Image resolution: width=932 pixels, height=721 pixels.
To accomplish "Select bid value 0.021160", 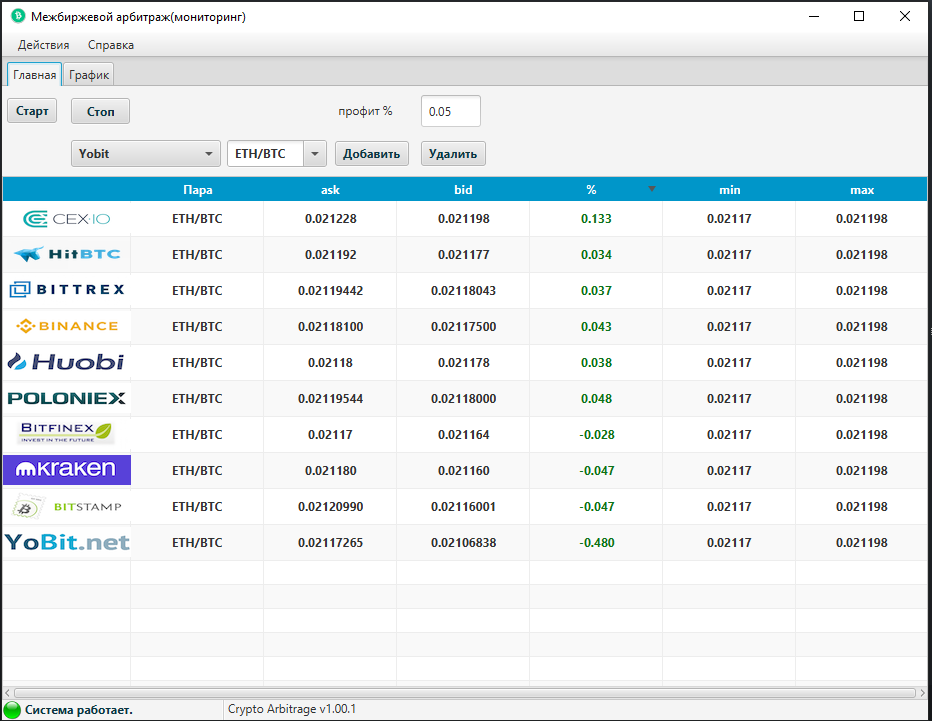I will click(464, 470).
